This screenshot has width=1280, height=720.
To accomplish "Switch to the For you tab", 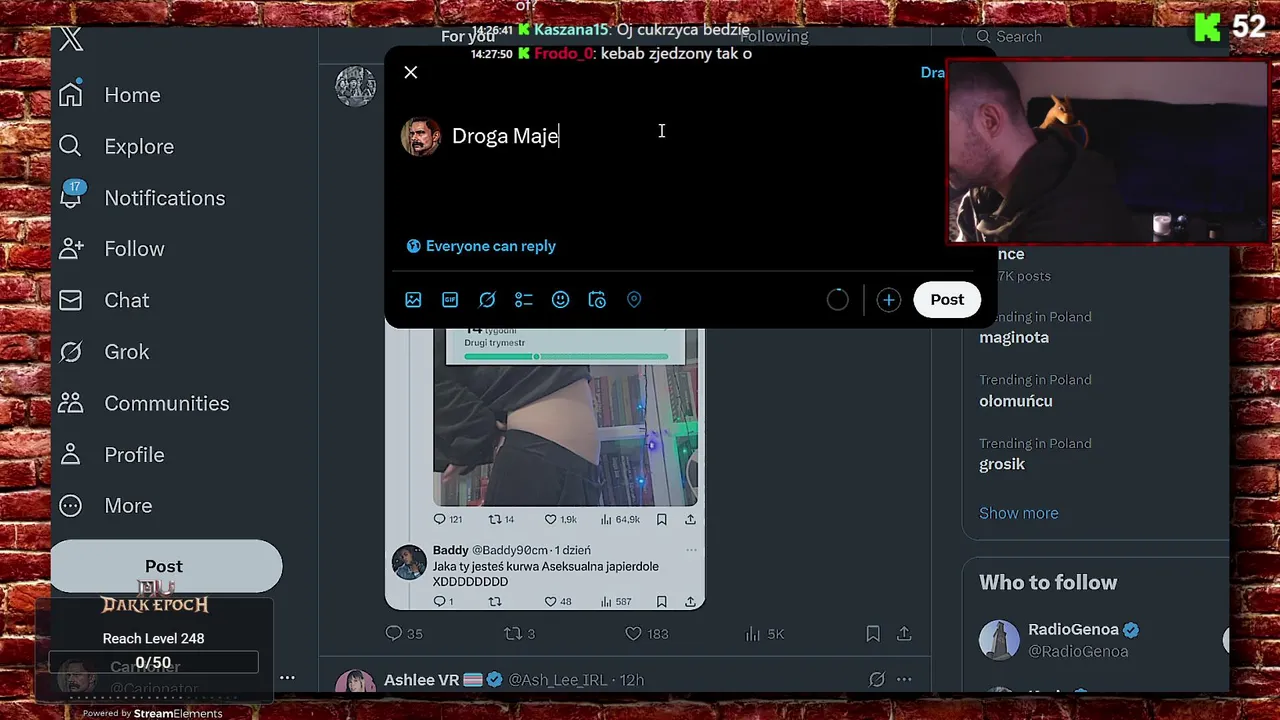I will [468, 36].
